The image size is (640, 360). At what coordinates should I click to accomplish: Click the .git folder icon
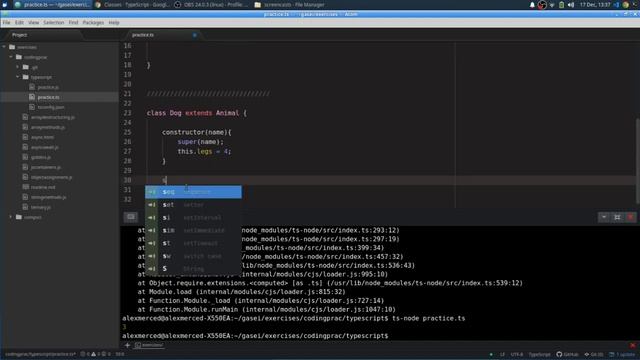click(x=26, y=67)
